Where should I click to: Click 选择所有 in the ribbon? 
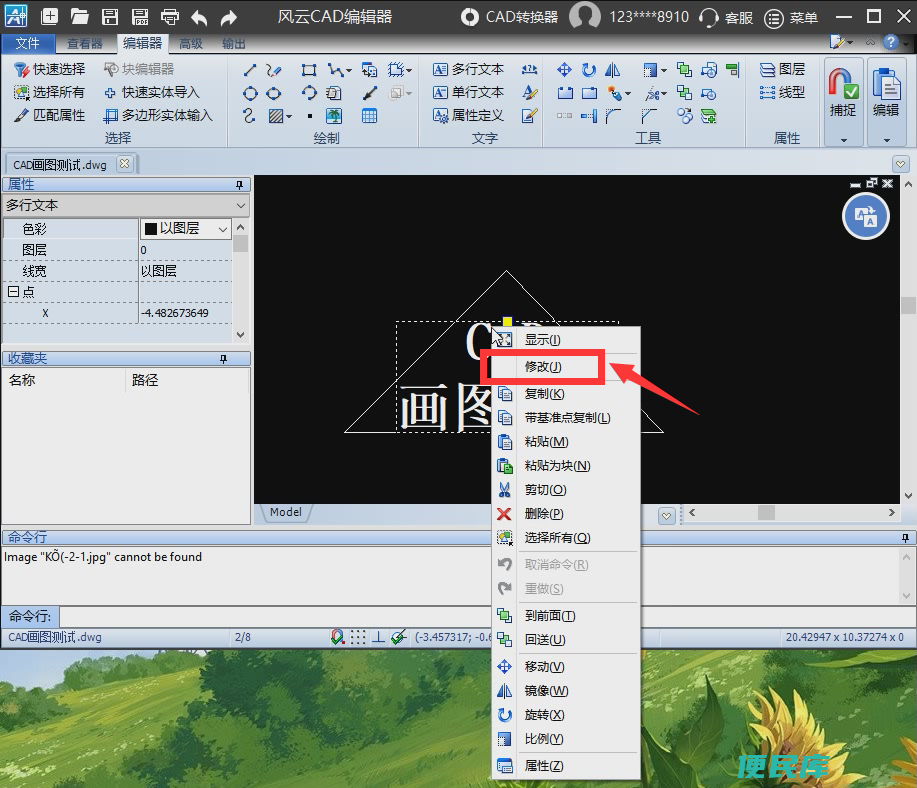(x=50, y=92)
